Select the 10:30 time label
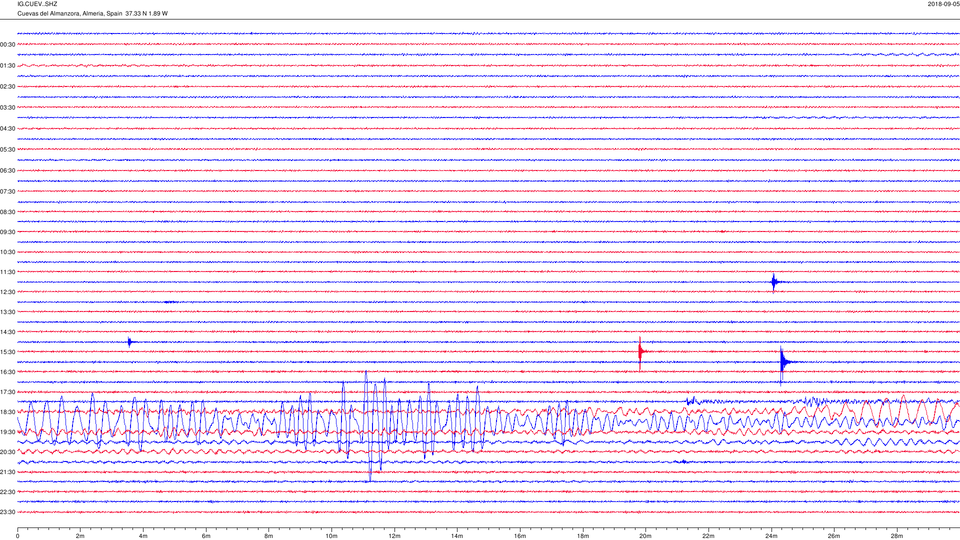 click(x=8, y=252)
